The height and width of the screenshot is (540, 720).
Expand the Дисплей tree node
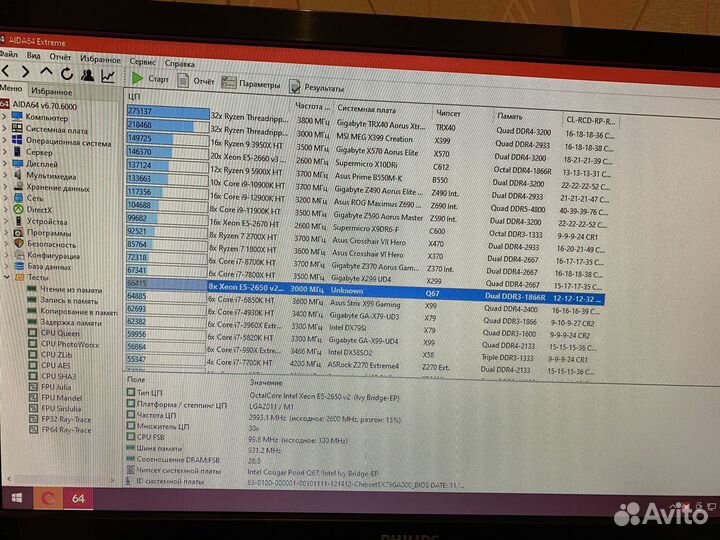point(5,163)
